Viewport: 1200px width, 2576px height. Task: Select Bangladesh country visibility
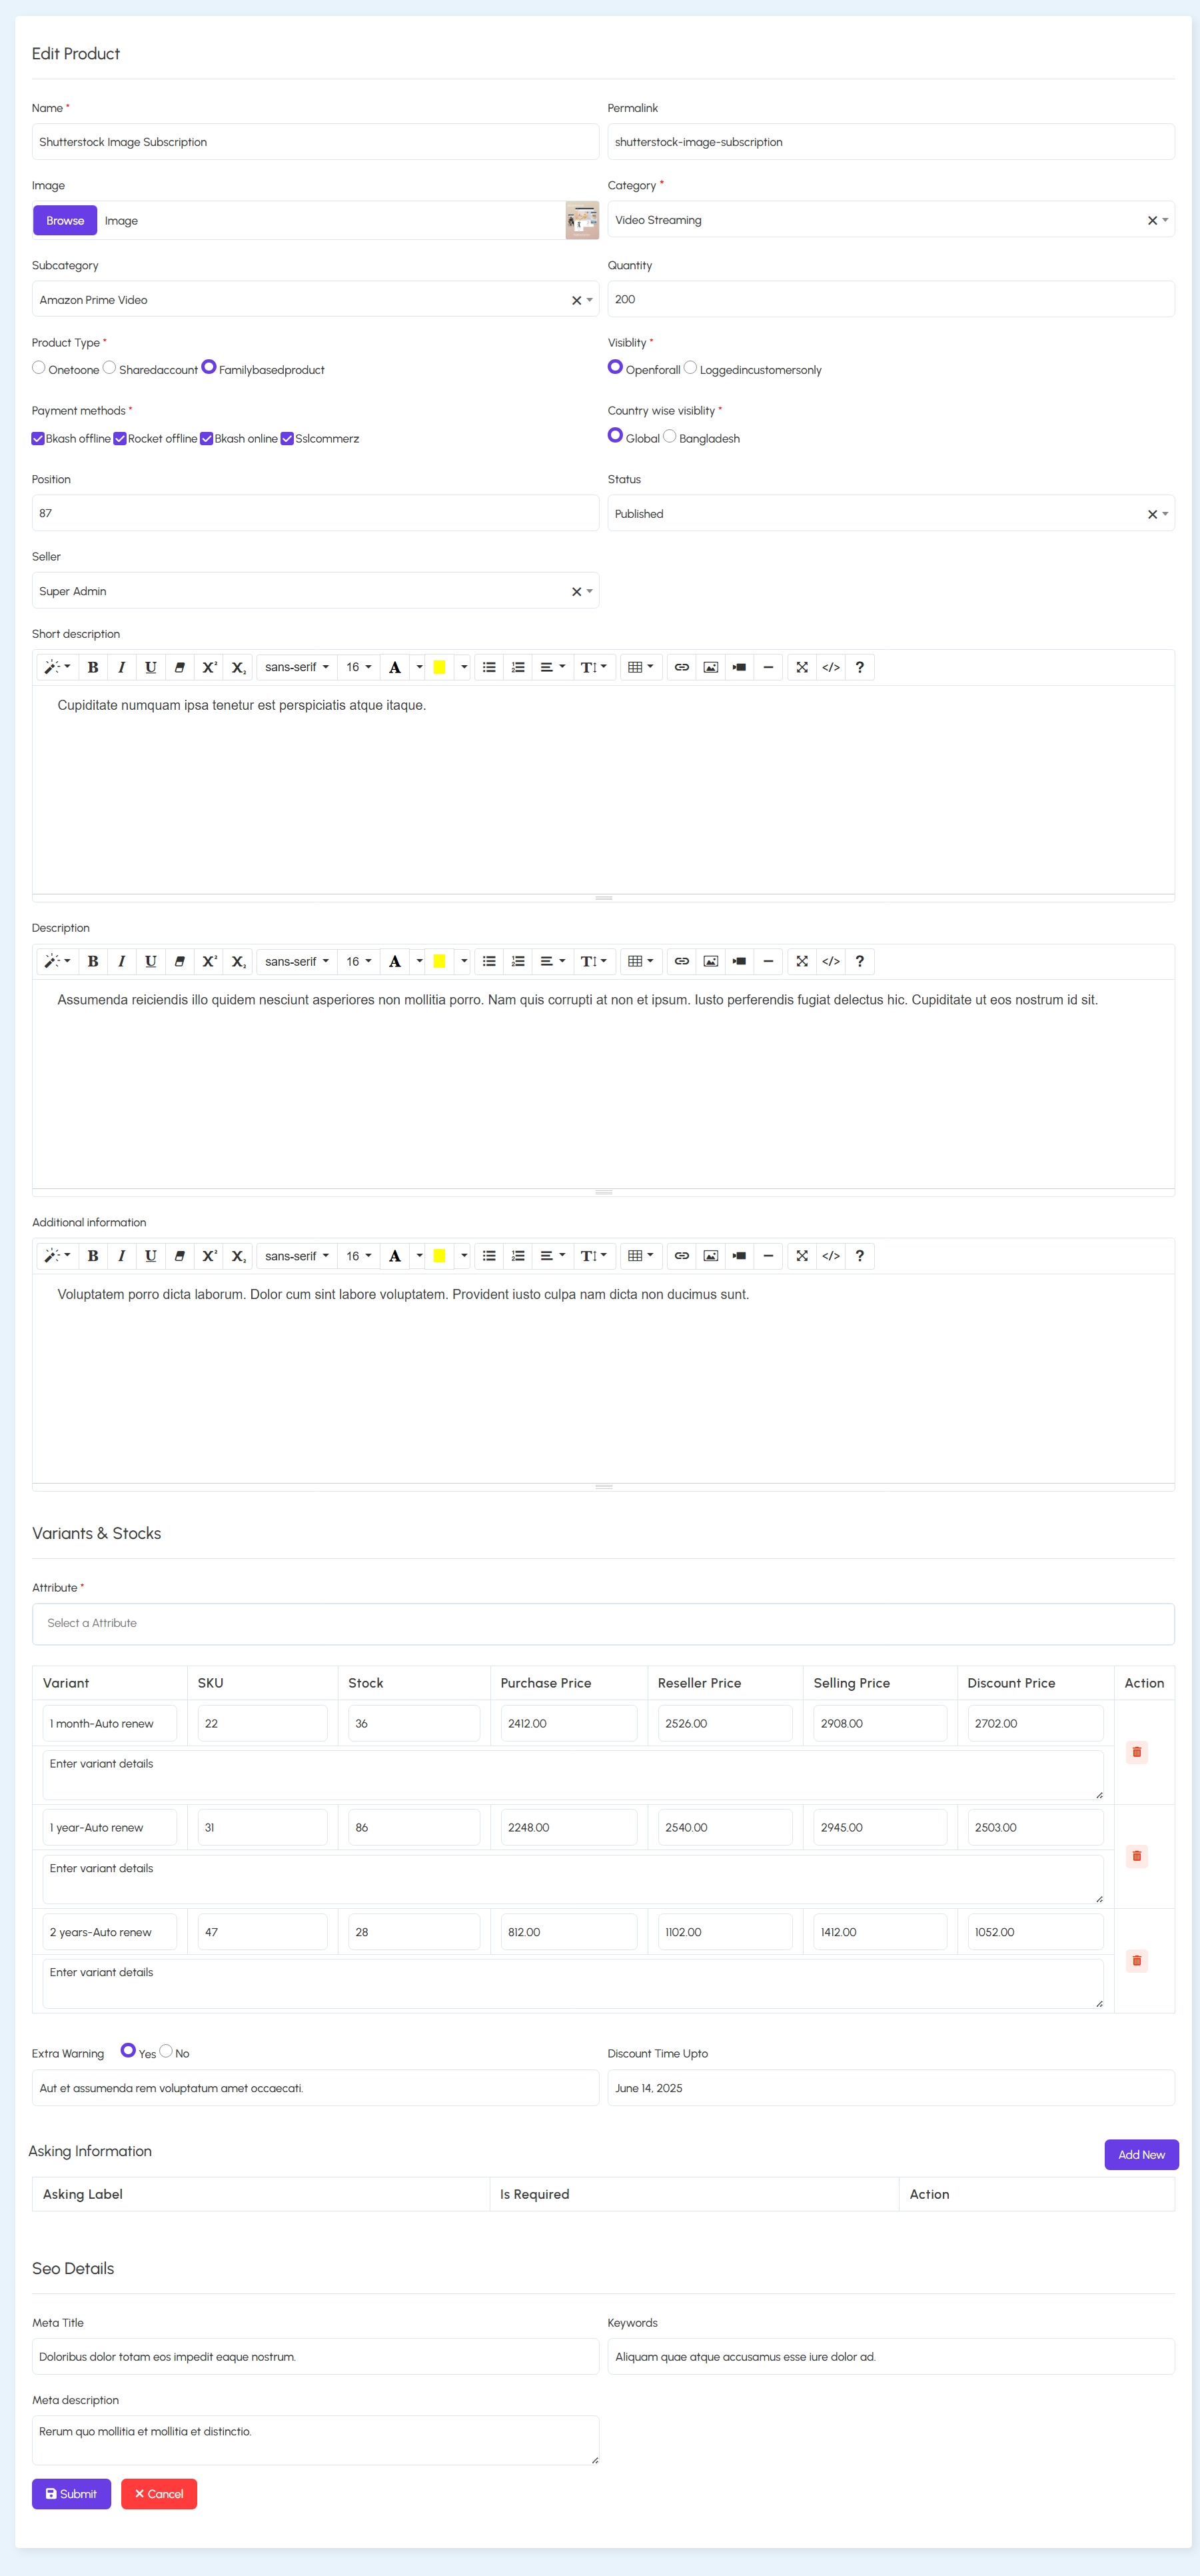coord(670,436)
